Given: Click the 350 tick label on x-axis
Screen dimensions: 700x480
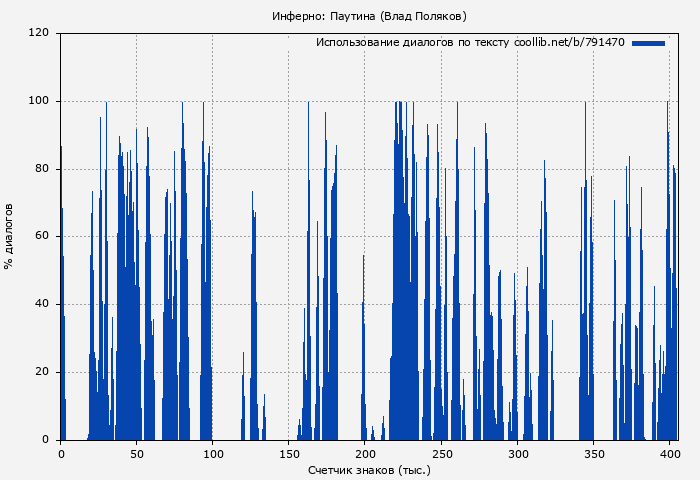Looking at the screenshot, I should 593,453.
